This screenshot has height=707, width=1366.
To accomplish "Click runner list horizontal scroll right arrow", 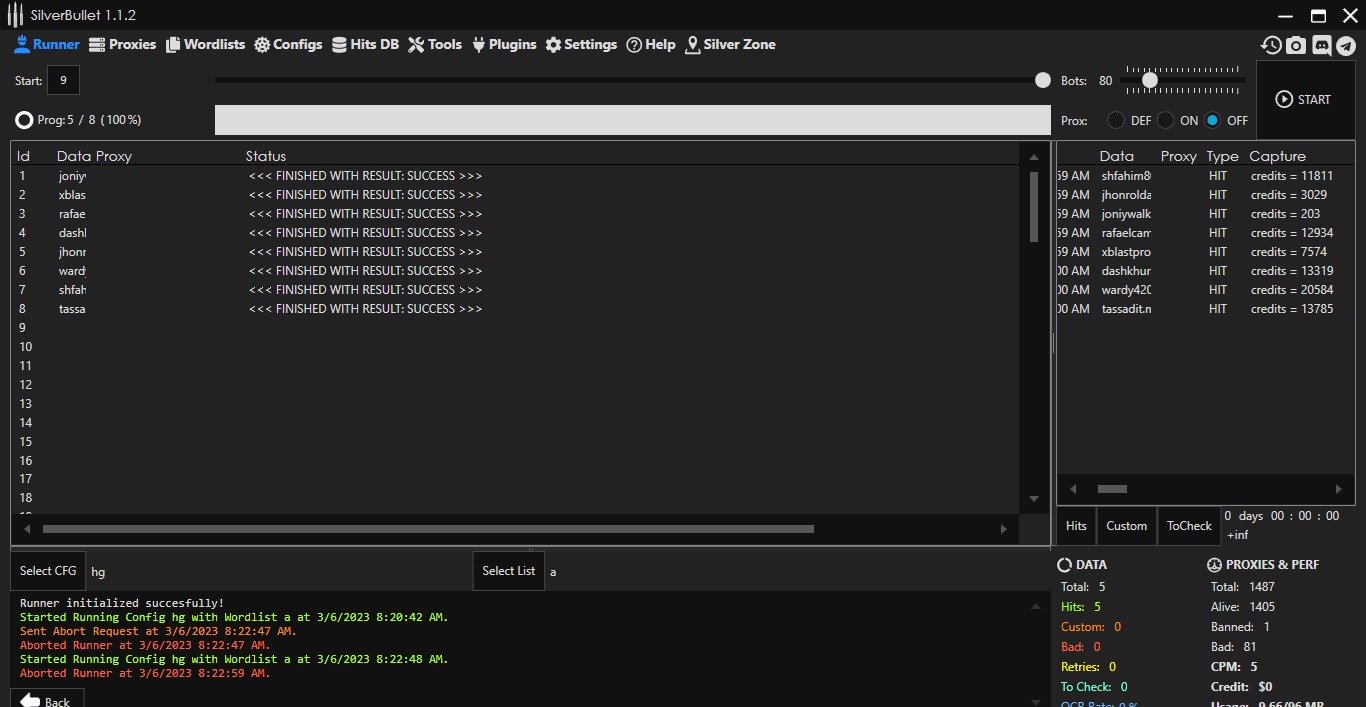I will click(1004, 529).
